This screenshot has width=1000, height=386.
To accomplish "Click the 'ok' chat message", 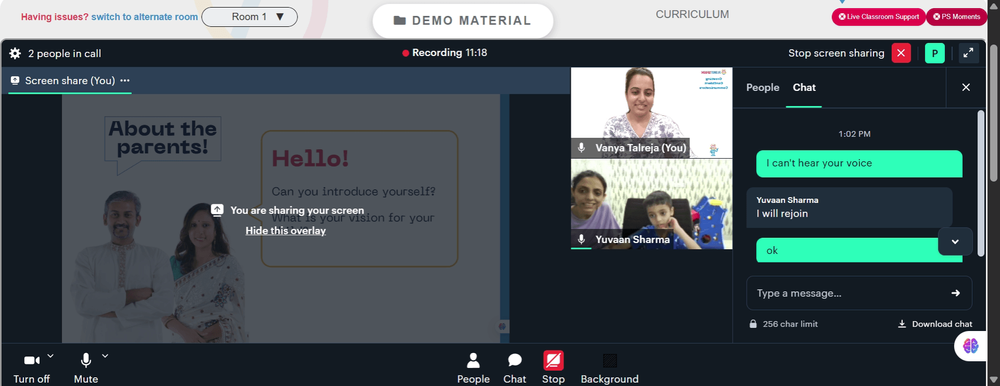I will tap(859, 250).
